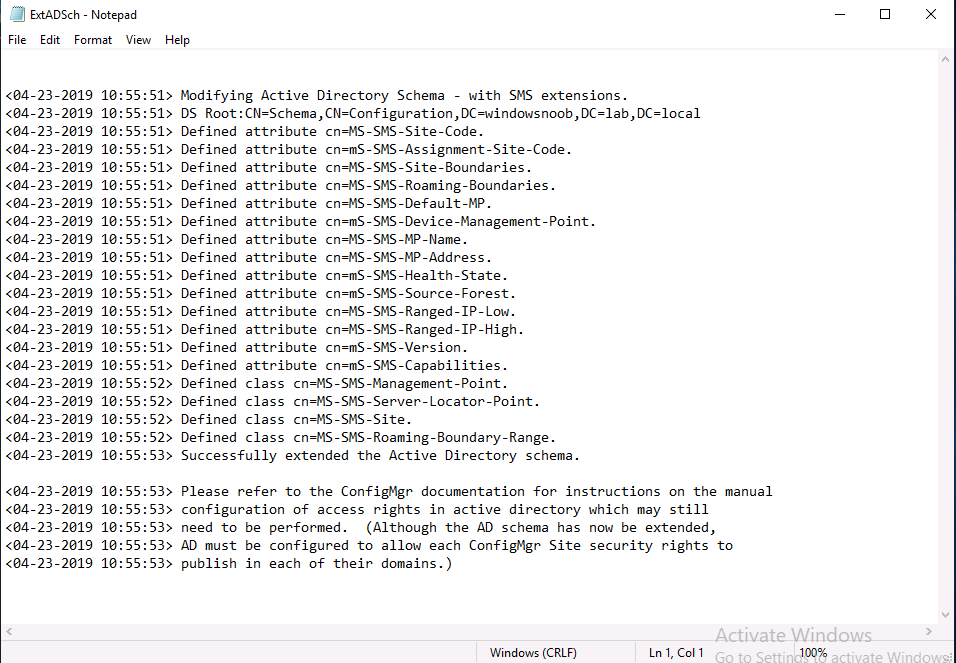The image size is (956, 663).
Task: Click the class line cn=MS-SMS-Management-Point
Action: 257,384
